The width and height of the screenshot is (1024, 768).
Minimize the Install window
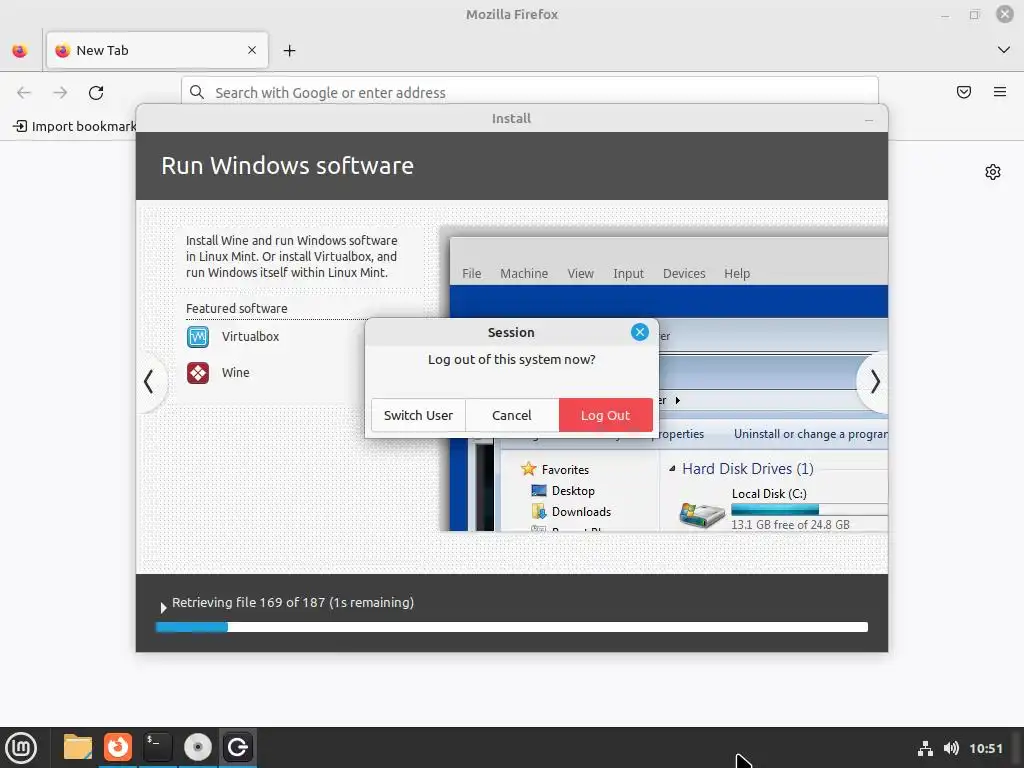click(x=869, y=120)
